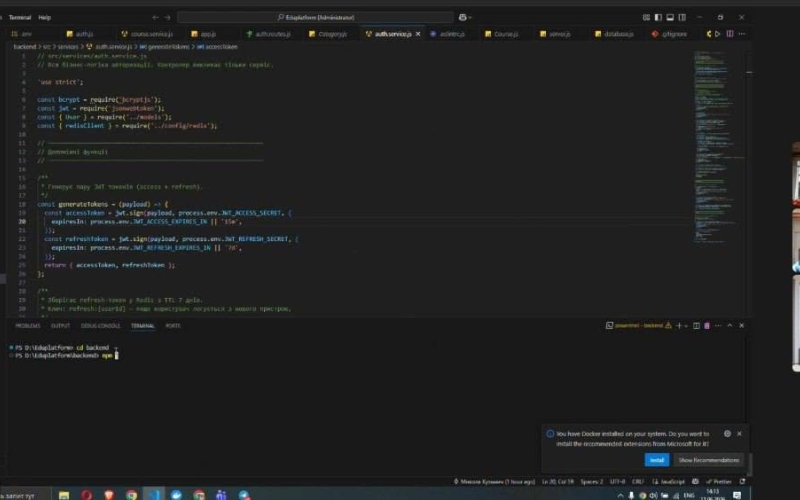800x500 pixels.
Task: Click the Git blame author status bar entry
Action: 494,482
